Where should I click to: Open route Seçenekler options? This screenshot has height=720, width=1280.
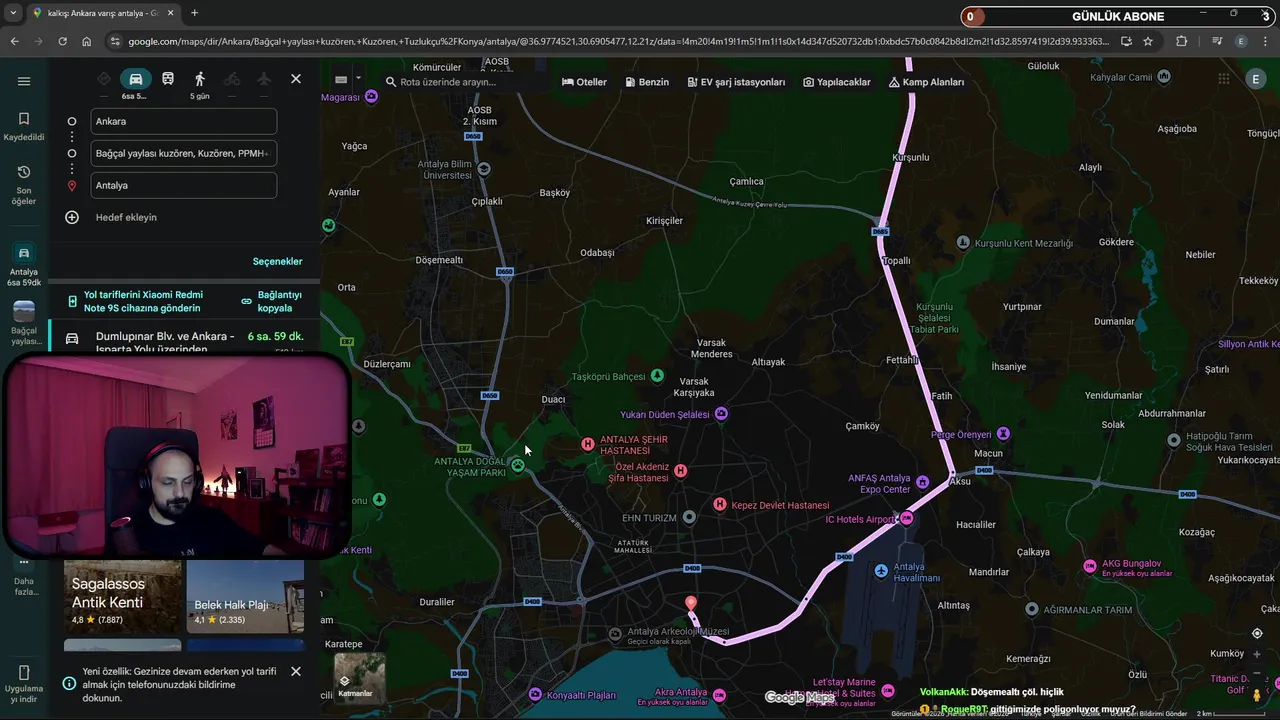pos(277,261)
